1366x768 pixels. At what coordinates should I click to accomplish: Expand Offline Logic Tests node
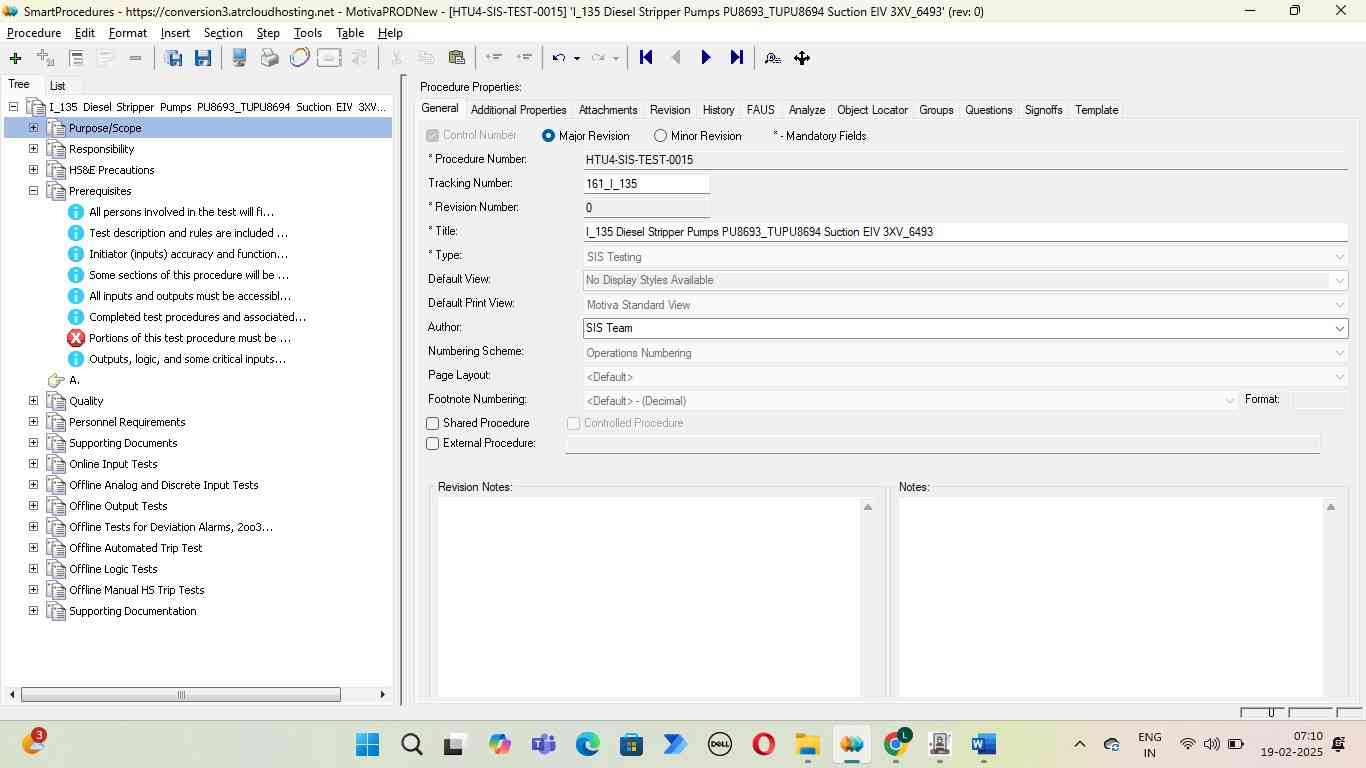33,569
